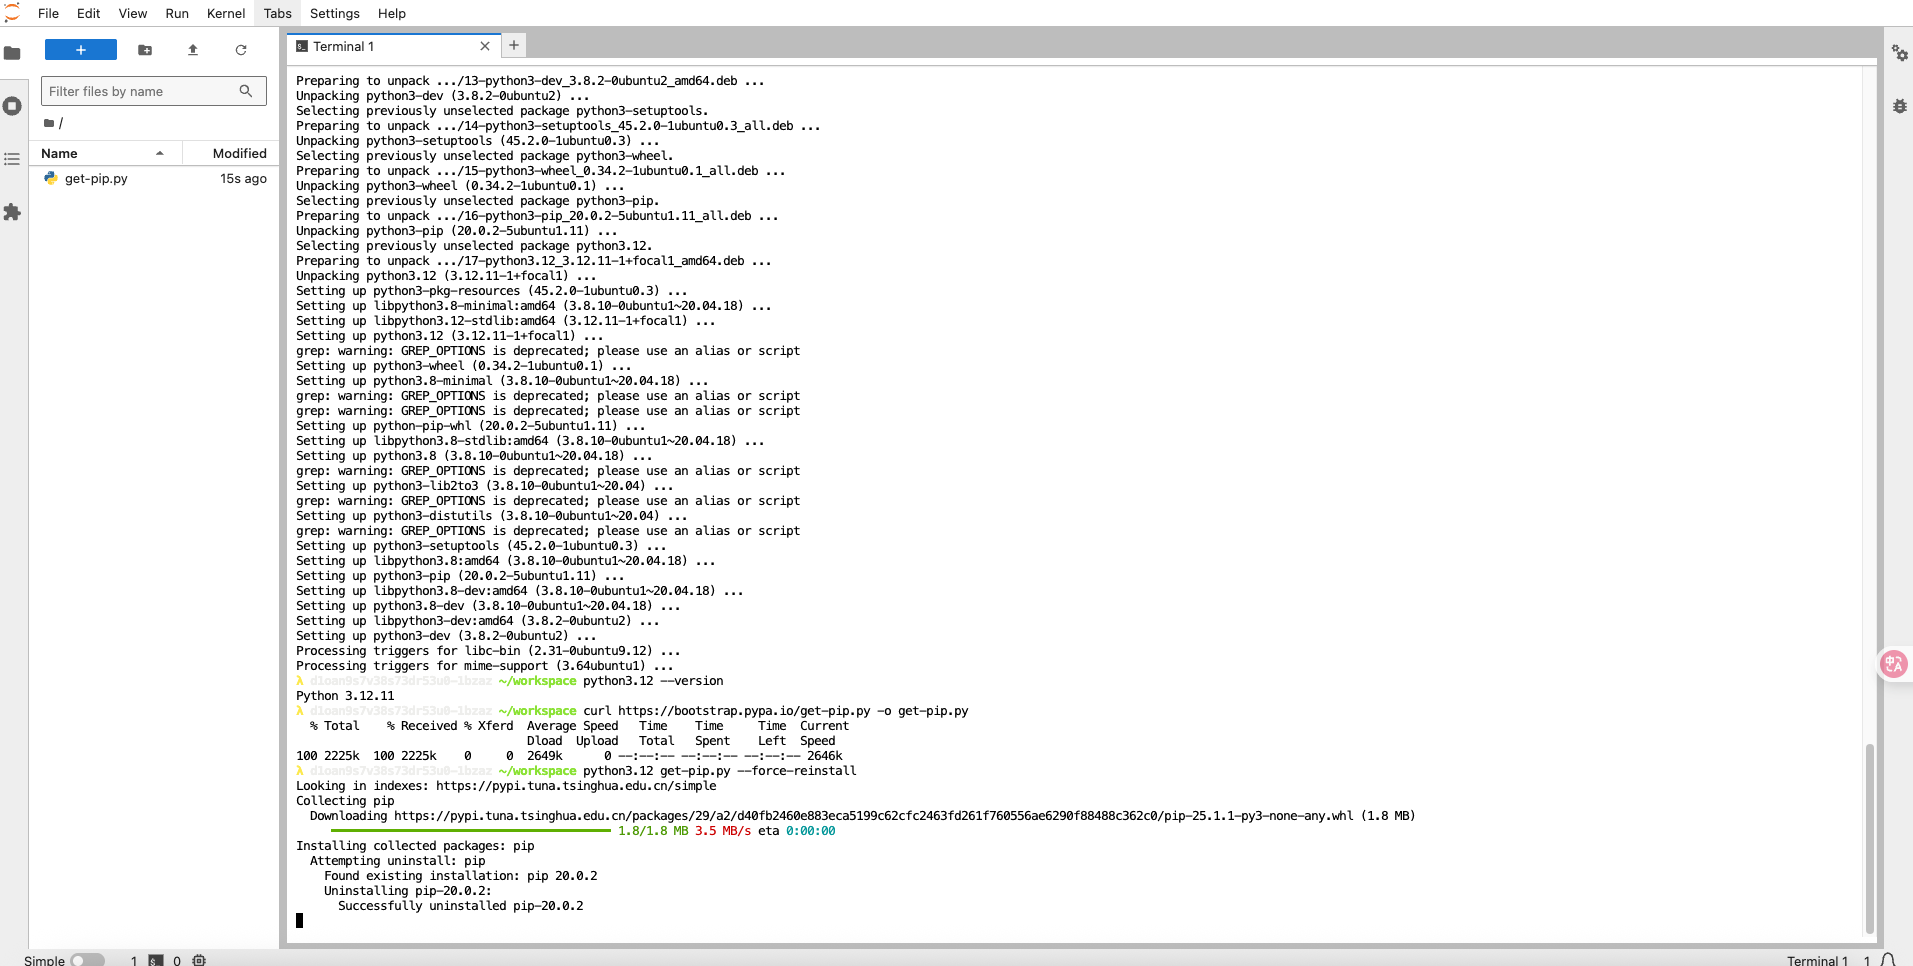Viewport: 1913px width, 966px height.
Task: Click 'Terminal 1' label in status bar
Action: coord(1817,960)
